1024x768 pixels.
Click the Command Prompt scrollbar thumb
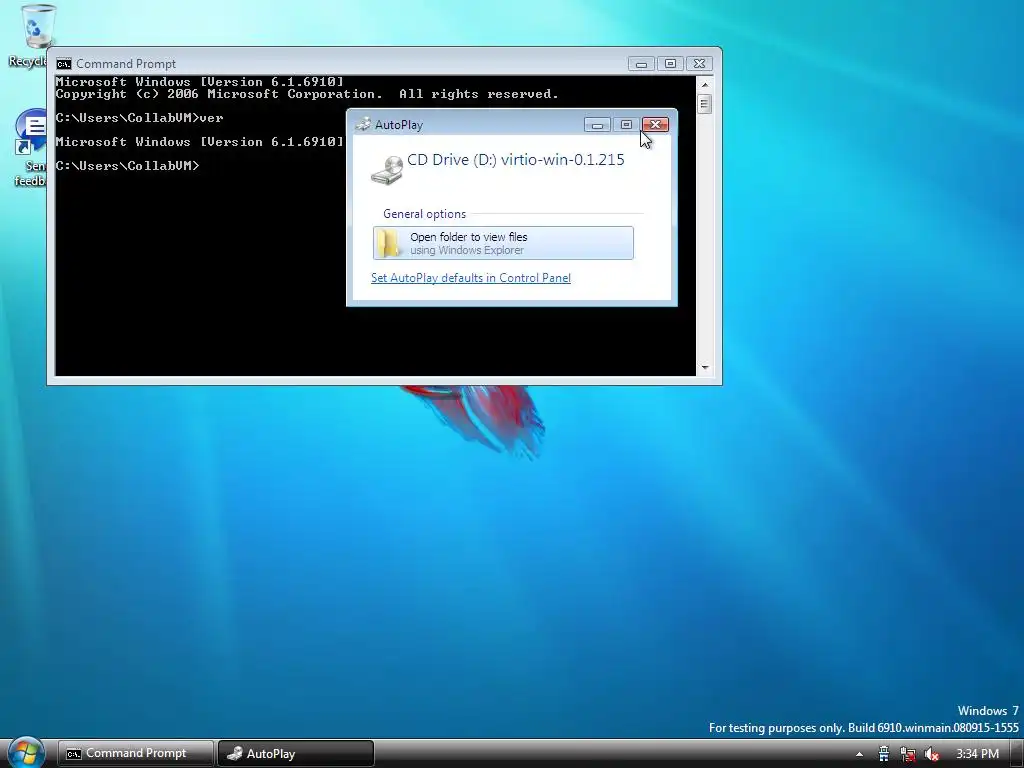(704, 104)
